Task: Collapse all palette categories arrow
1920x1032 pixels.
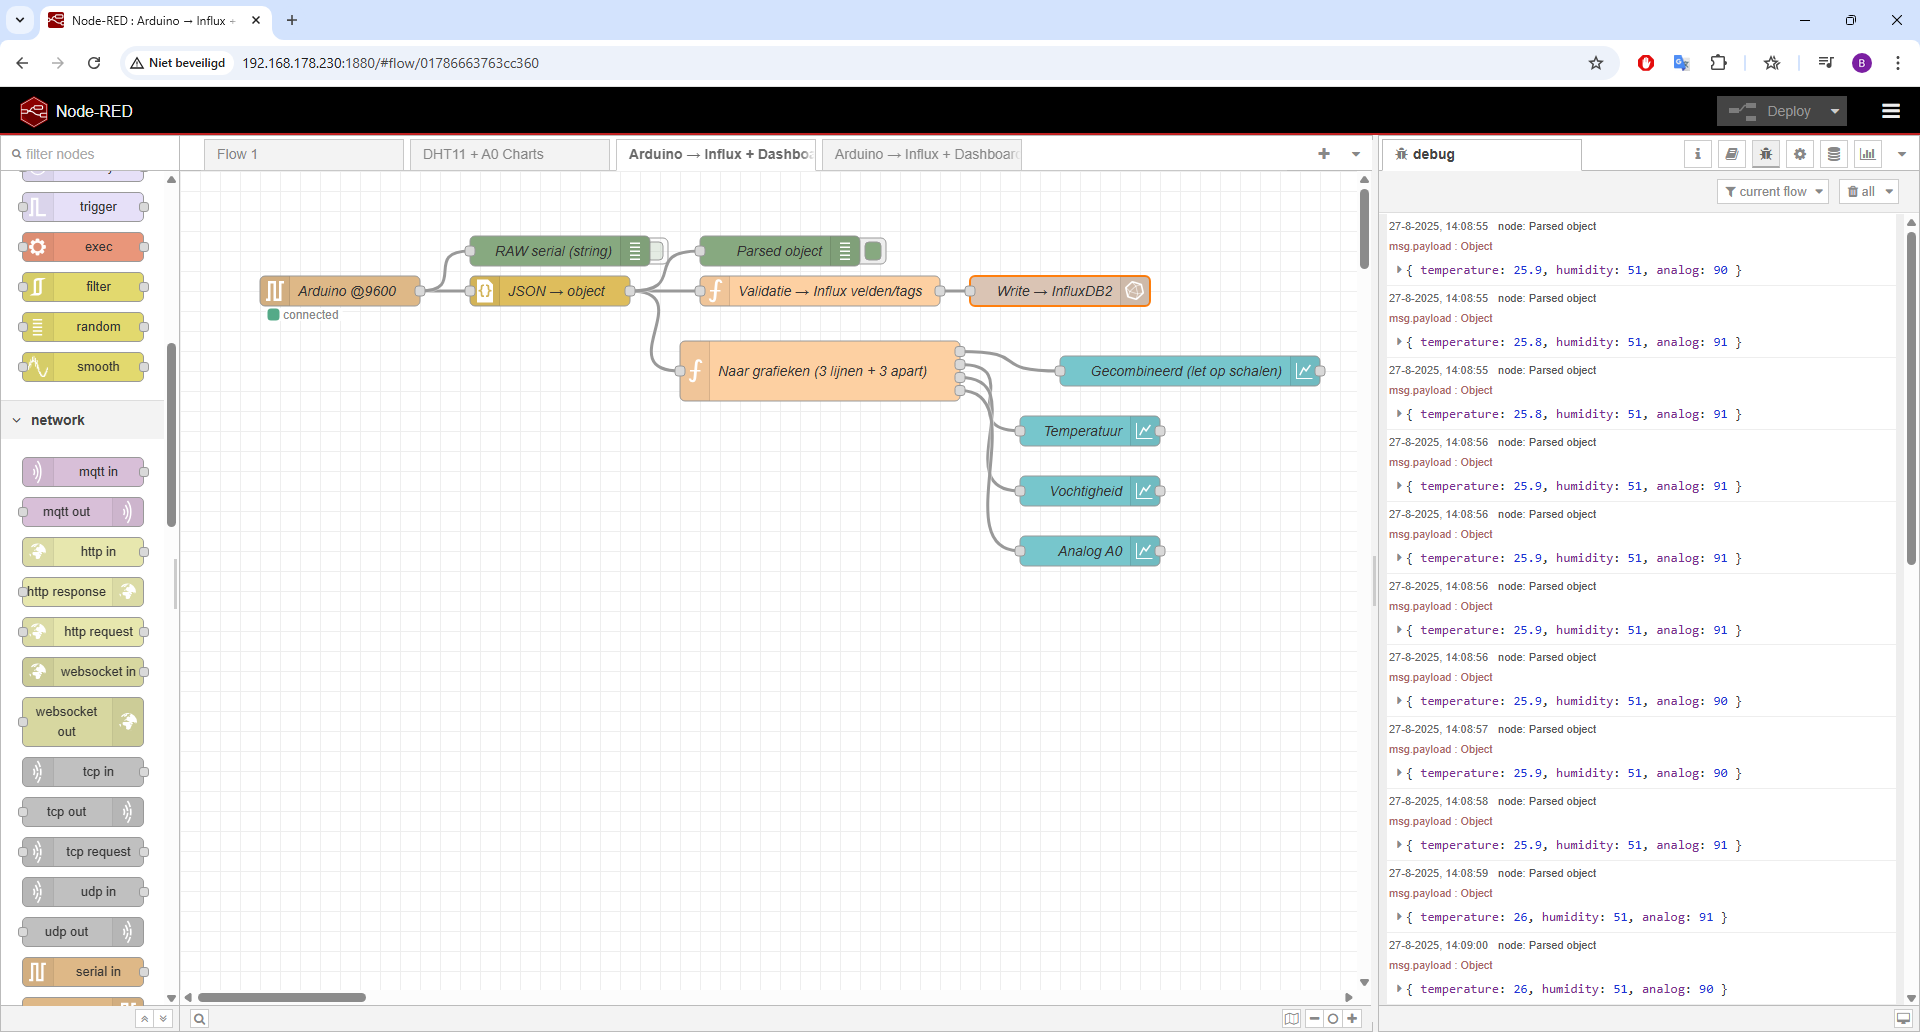Action: [145, 1019]
